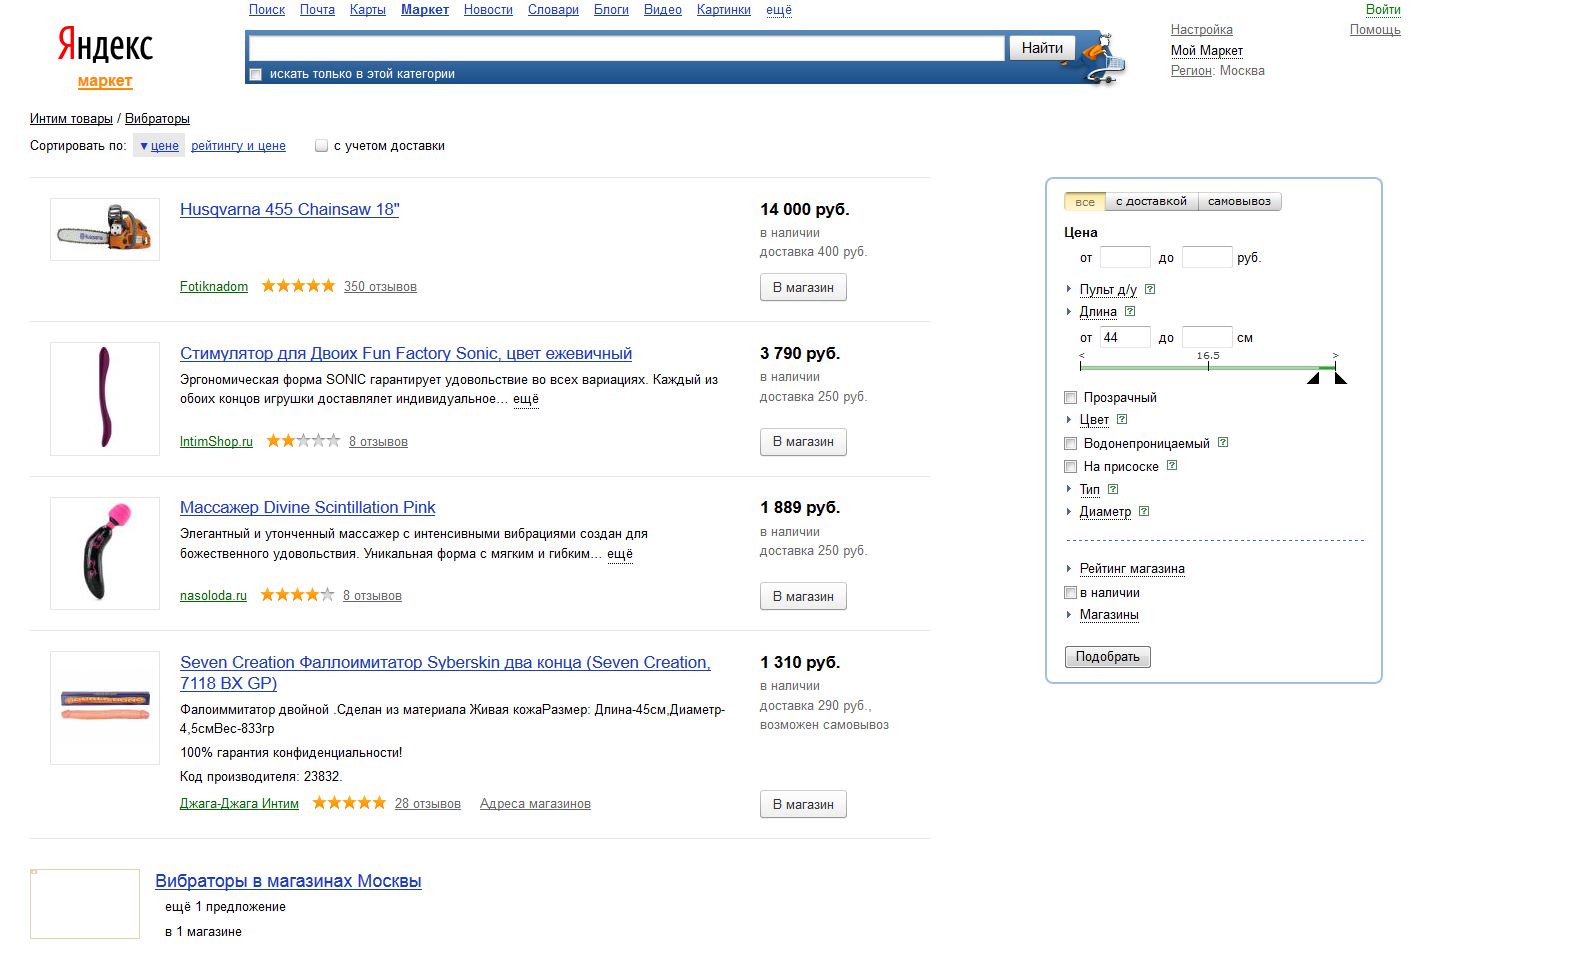1572x970 pixels.
Task: Switch to the 'с доставкой' tab
Action: [1151, 202]
